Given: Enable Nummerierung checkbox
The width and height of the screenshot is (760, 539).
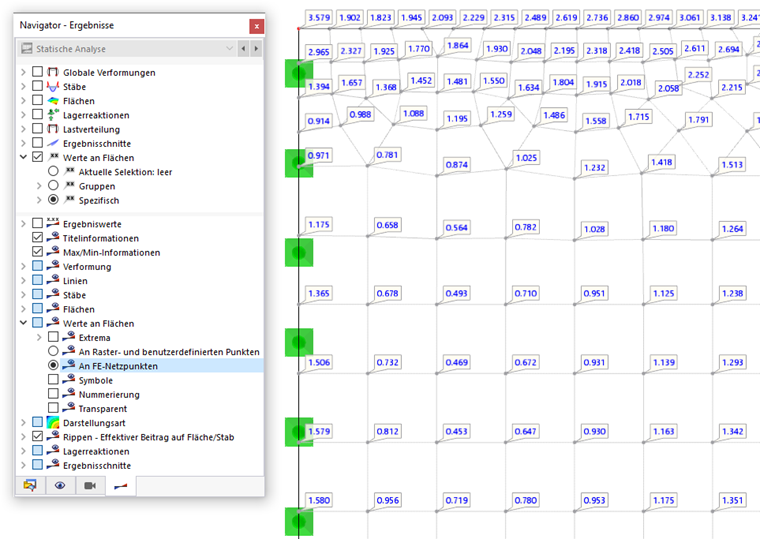Looking at the screenshot, I should click(53, 394).
